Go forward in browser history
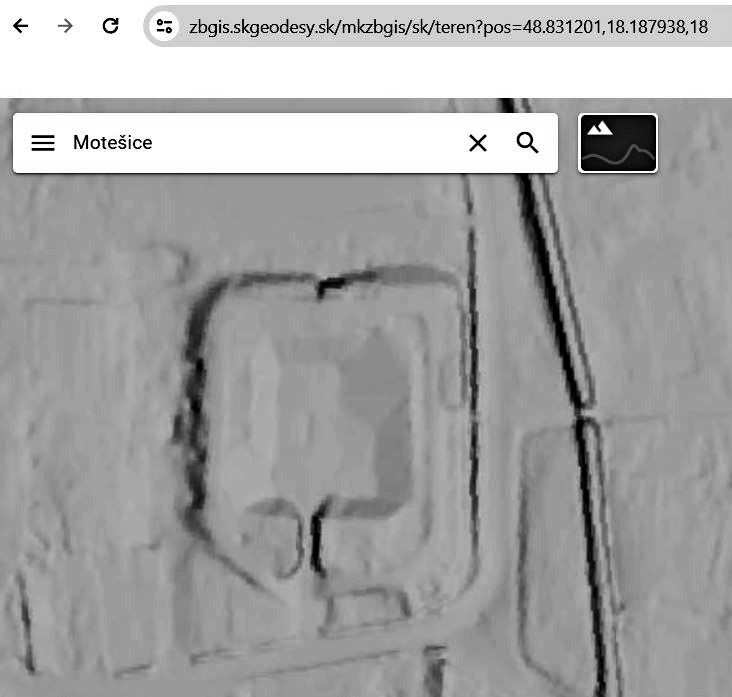The image size is (732, 697). point(66,26)
